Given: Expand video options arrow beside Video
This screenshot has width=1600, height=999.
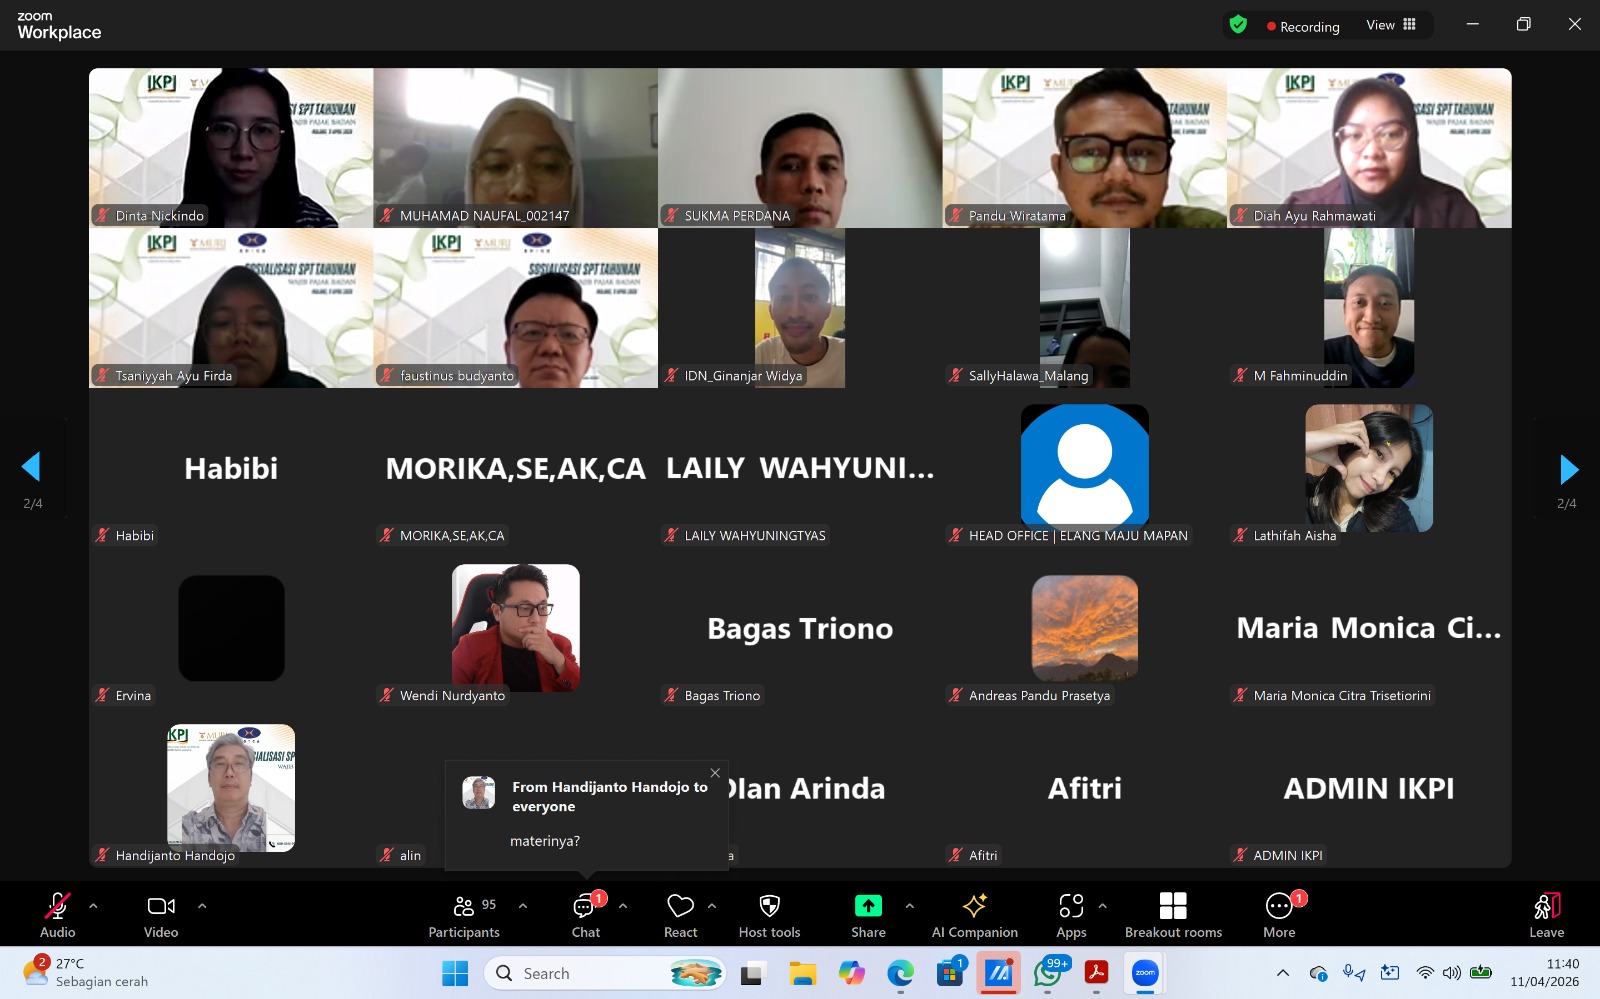Looking at the screenshot, I should tap(202, 906).
